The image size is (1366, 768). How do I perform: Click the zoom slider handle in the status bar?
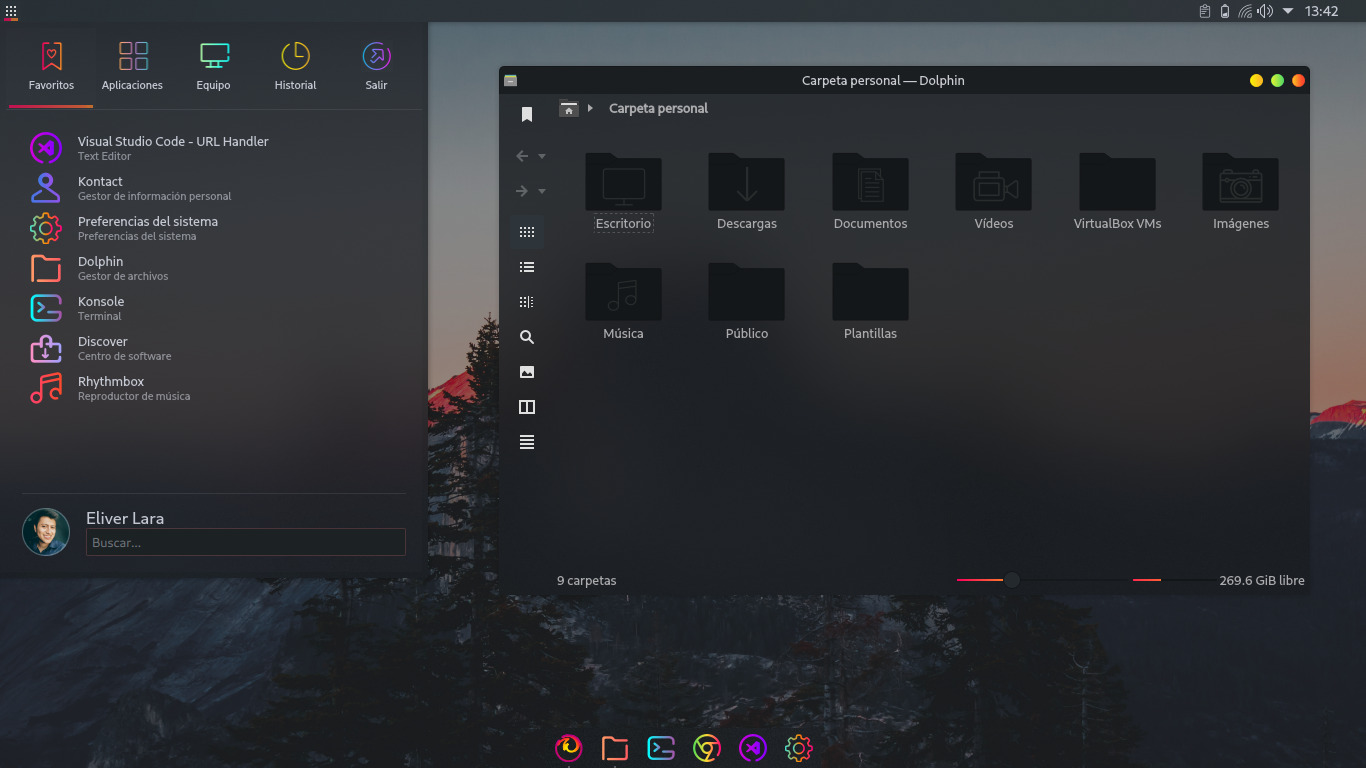tap(1012, 580)
